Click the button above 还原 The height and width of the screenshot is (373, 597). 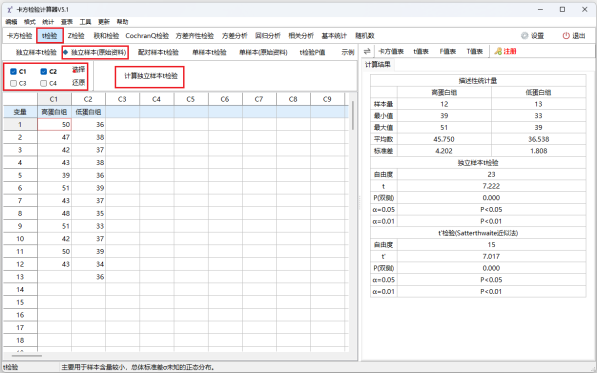[x=79, y=70]
